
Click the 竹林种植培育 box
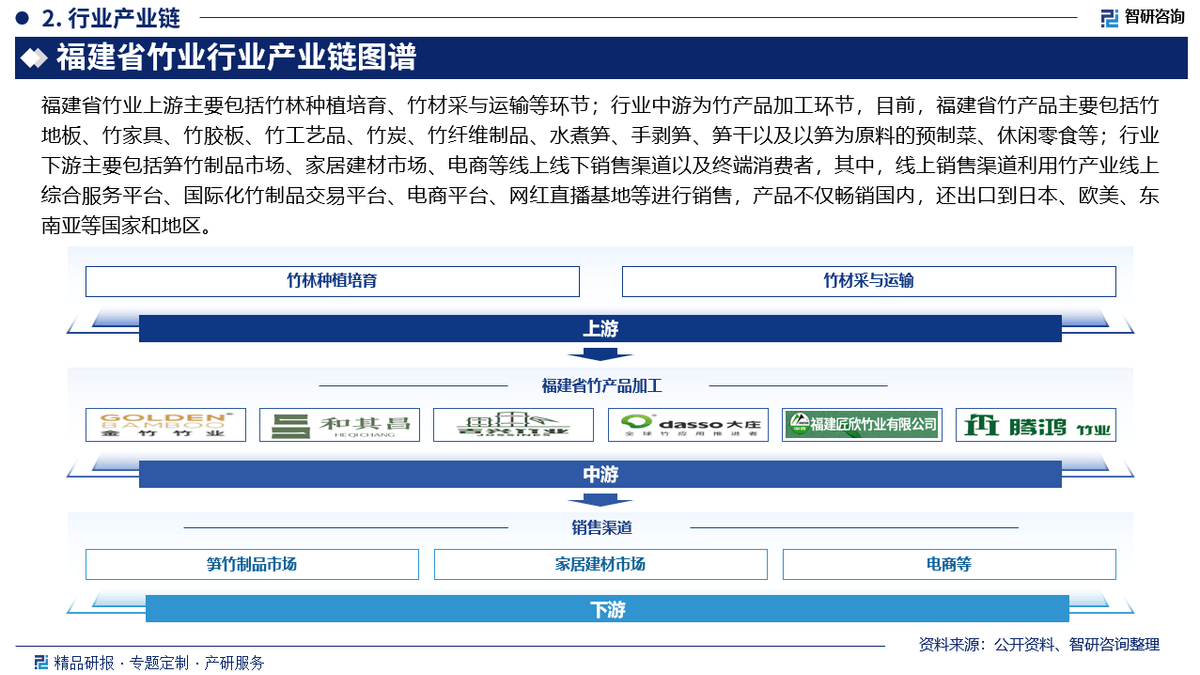click(332, 282)
